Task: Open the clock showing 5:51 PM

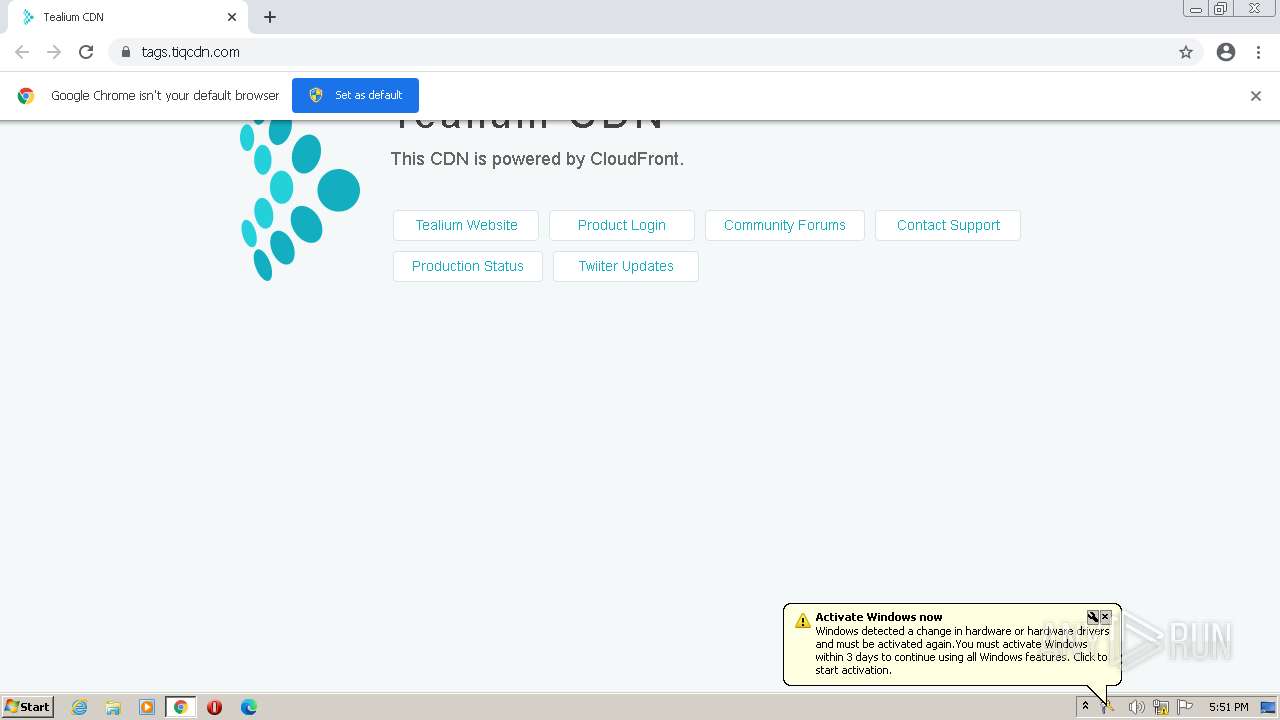Action: coord(1228,707)
